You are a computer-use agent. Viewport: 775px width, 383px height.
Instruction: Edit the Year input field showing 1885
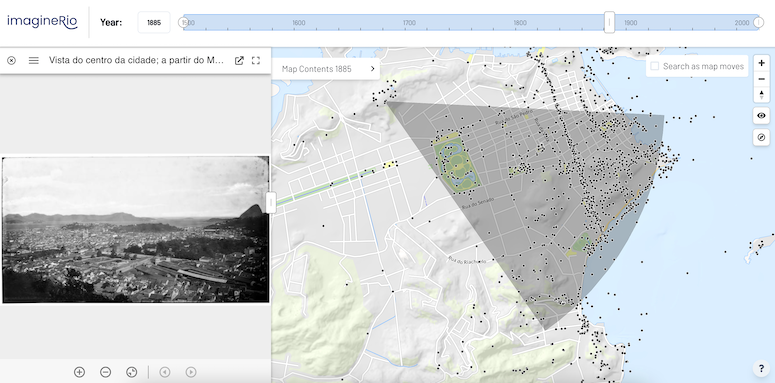tap(154, 23)
